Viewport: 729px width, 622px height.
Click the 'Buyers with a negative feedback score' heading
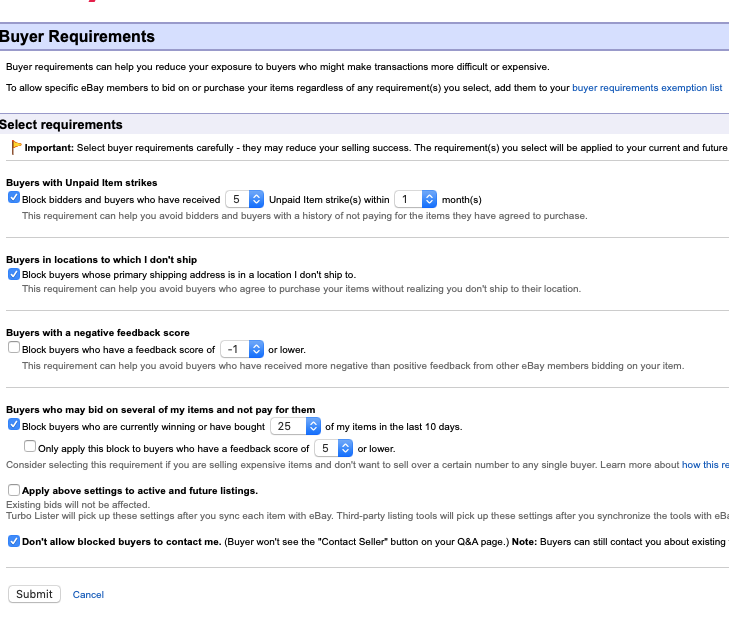(98, 332)
